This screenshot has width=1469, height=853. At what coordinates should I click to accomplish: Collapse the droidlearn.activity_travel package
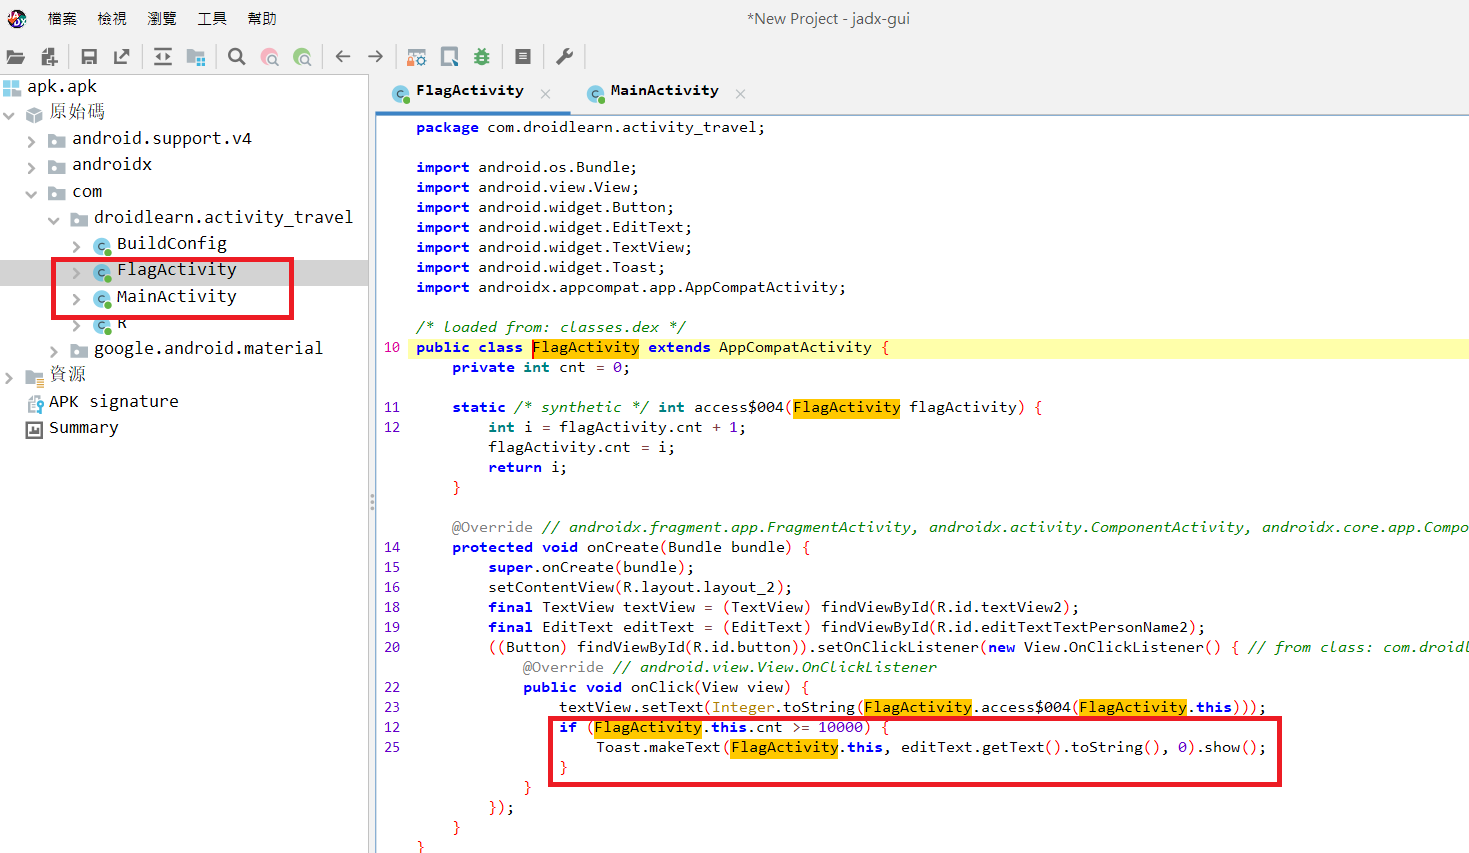(x=53, y=220)
